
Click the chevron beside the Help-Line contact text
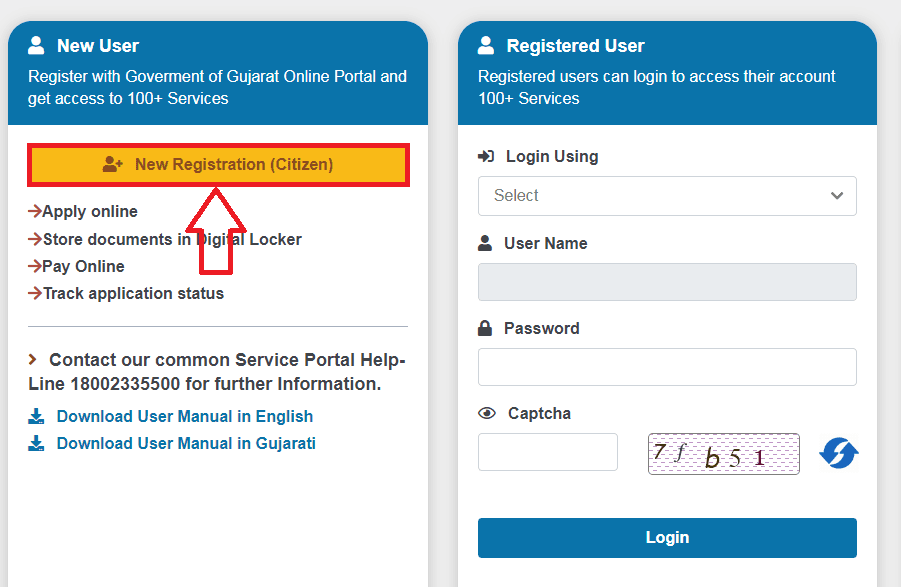[33, 359]
